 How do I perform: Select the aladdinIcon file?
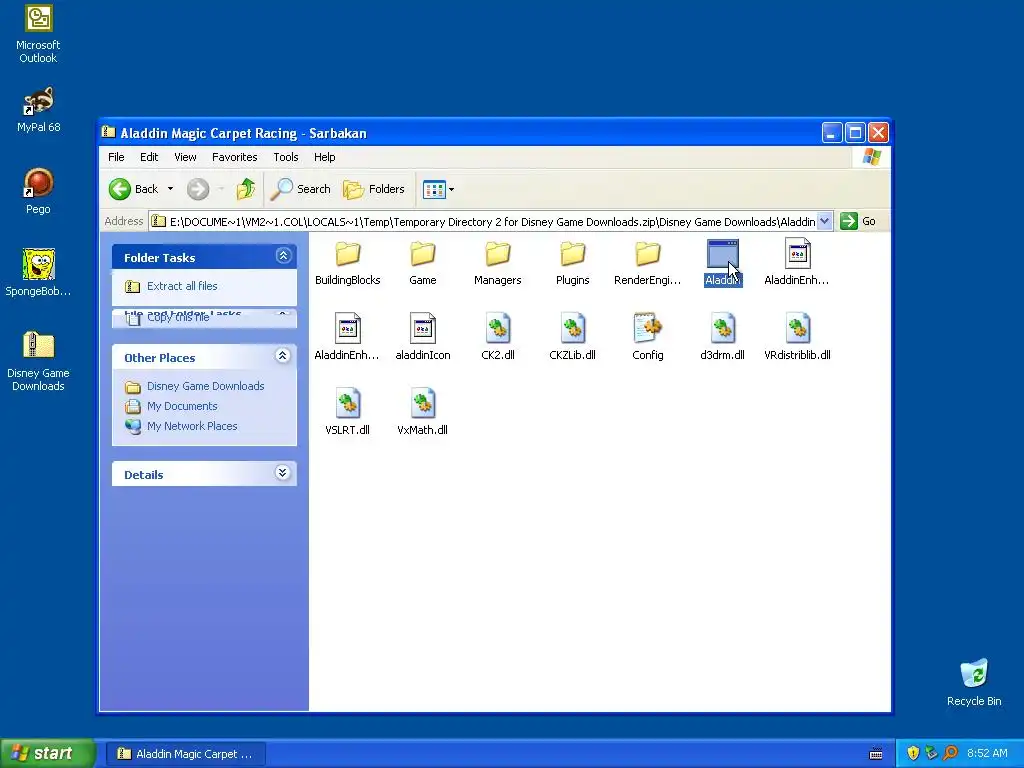(423, 338)
